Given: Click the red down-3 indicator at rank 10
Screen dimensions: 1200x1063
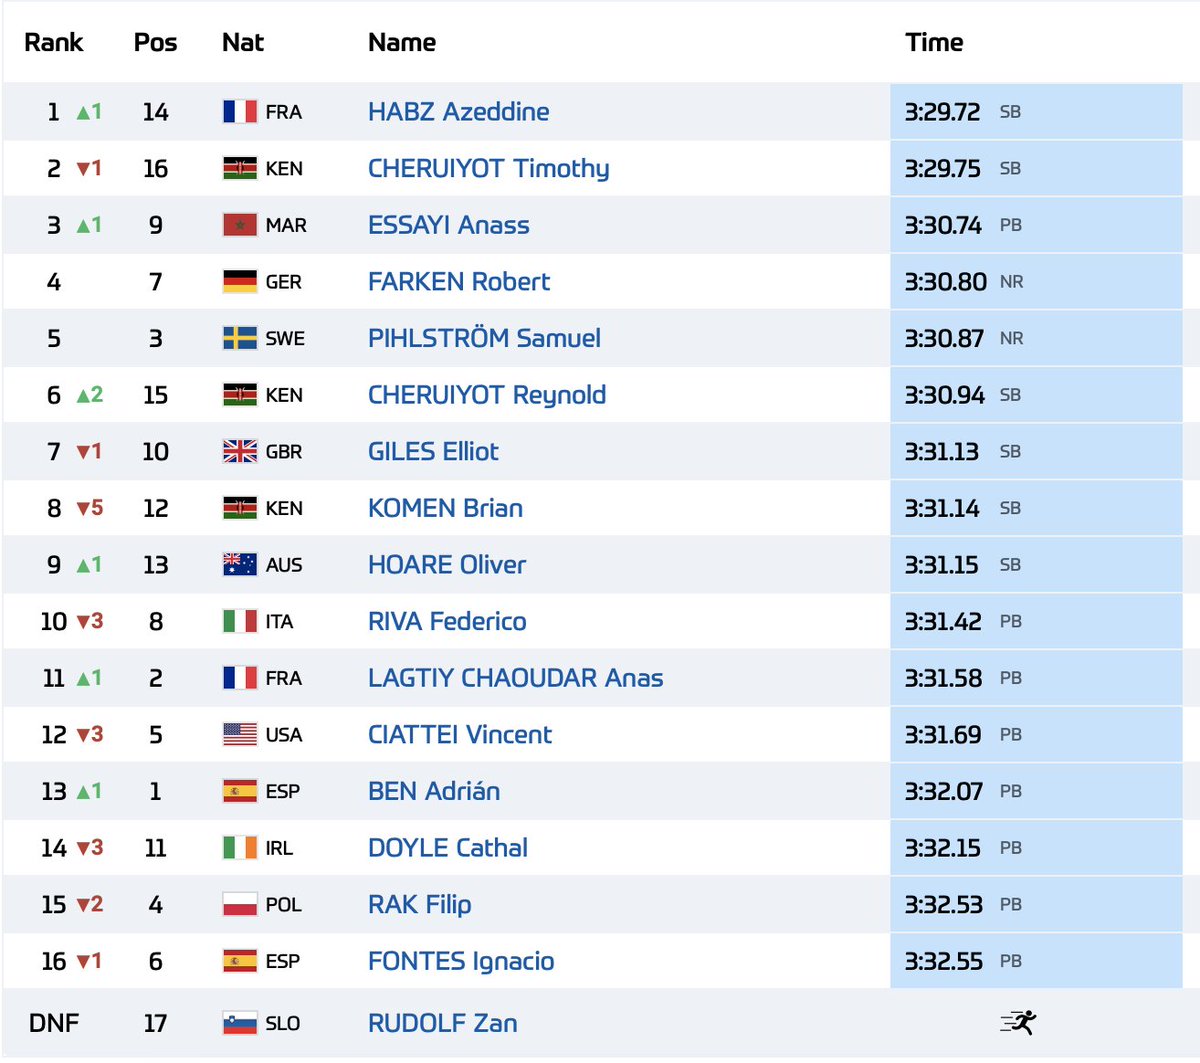Looking at the screenshot, I should 90,621.
